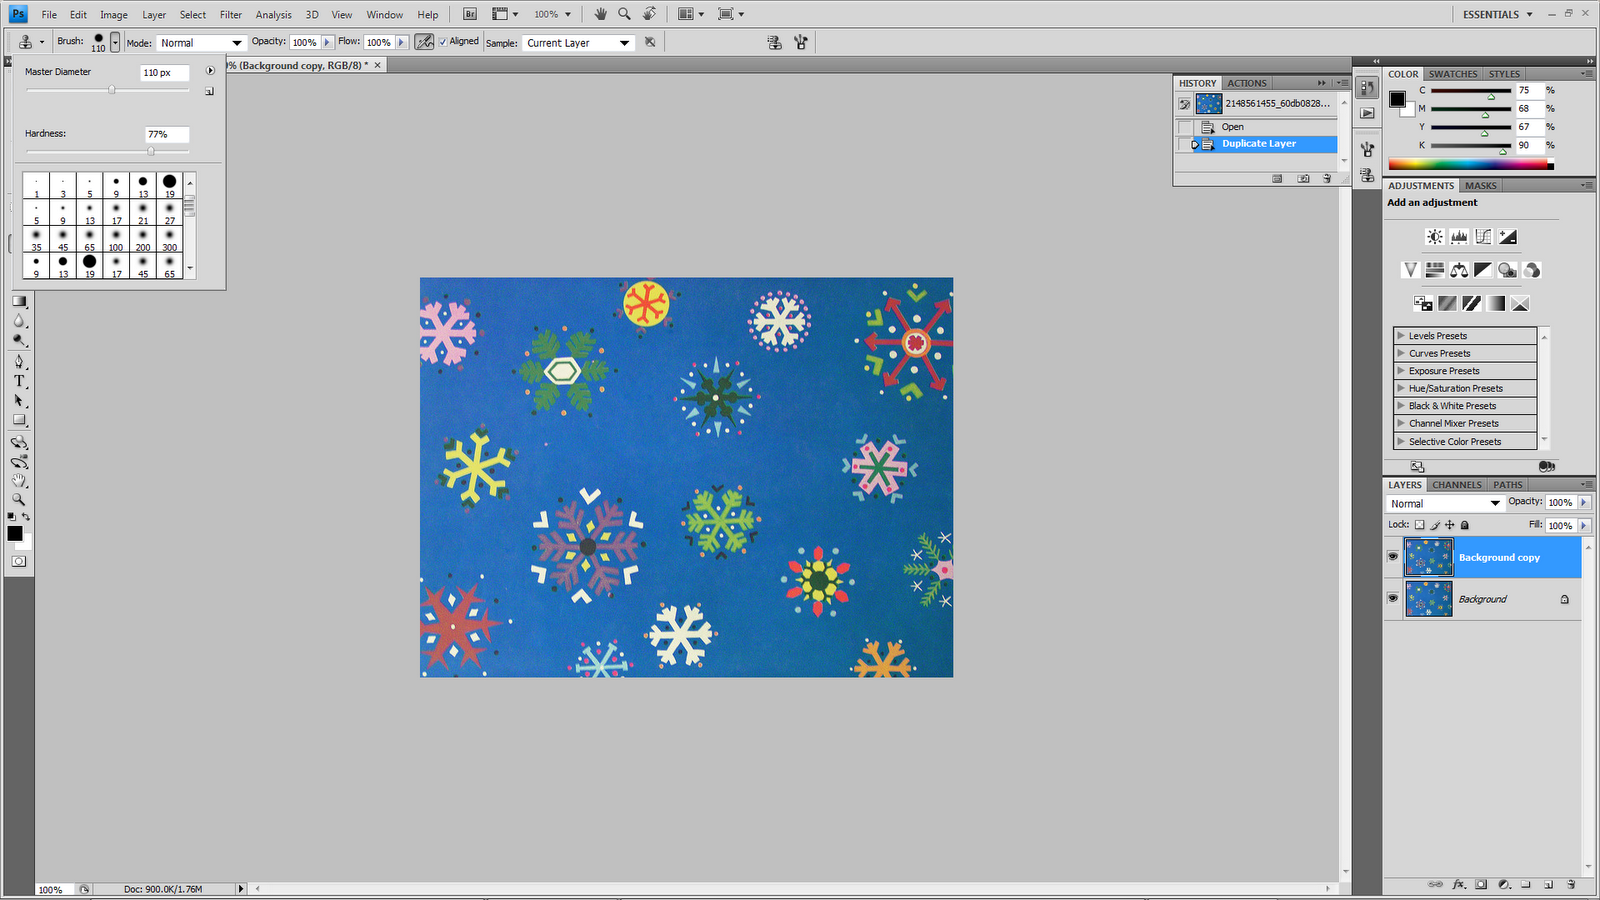
Task: Expand the Levels Presets list
Action: coord(1401,336)
